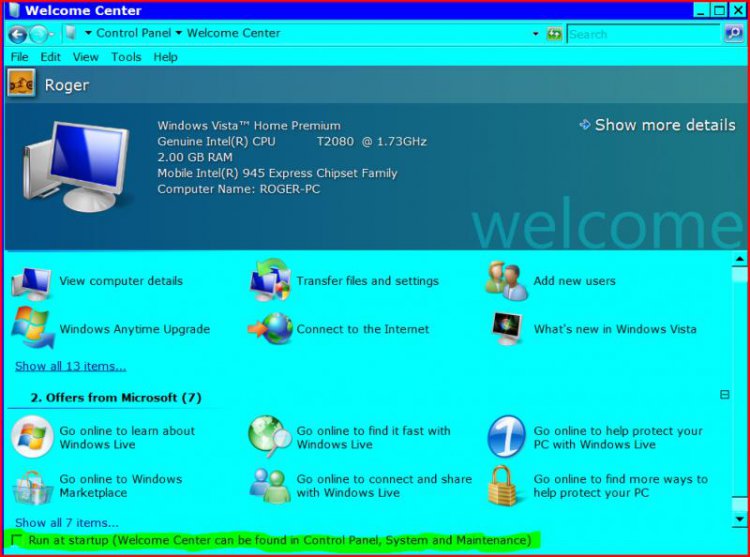Click the View computer details icon
The width and height of the screenshot is (750, 557).
coord(32,283)
